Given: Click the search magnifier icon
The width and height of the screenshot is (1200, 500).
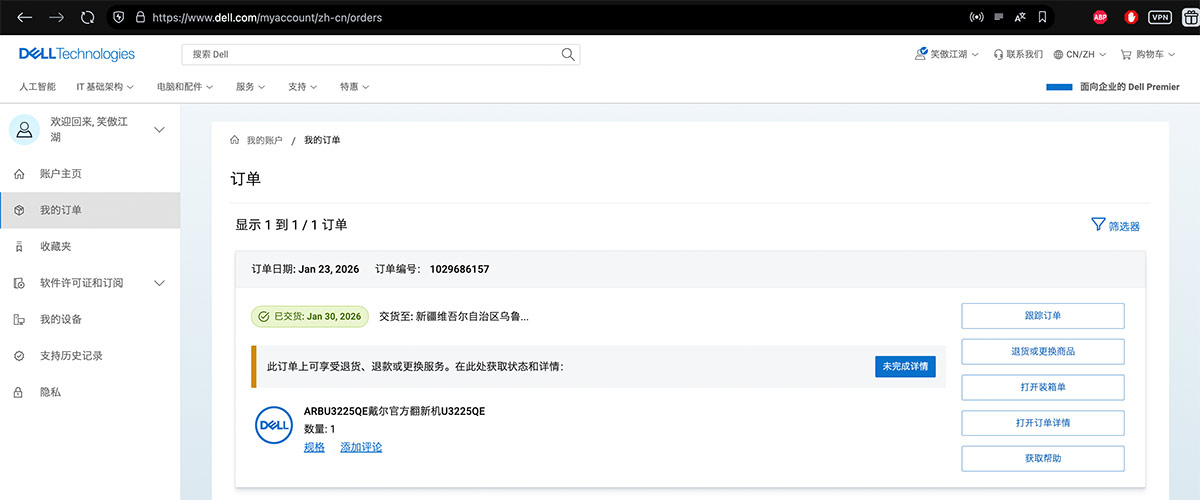Looking at the screenshot, I should pos(568,54).
